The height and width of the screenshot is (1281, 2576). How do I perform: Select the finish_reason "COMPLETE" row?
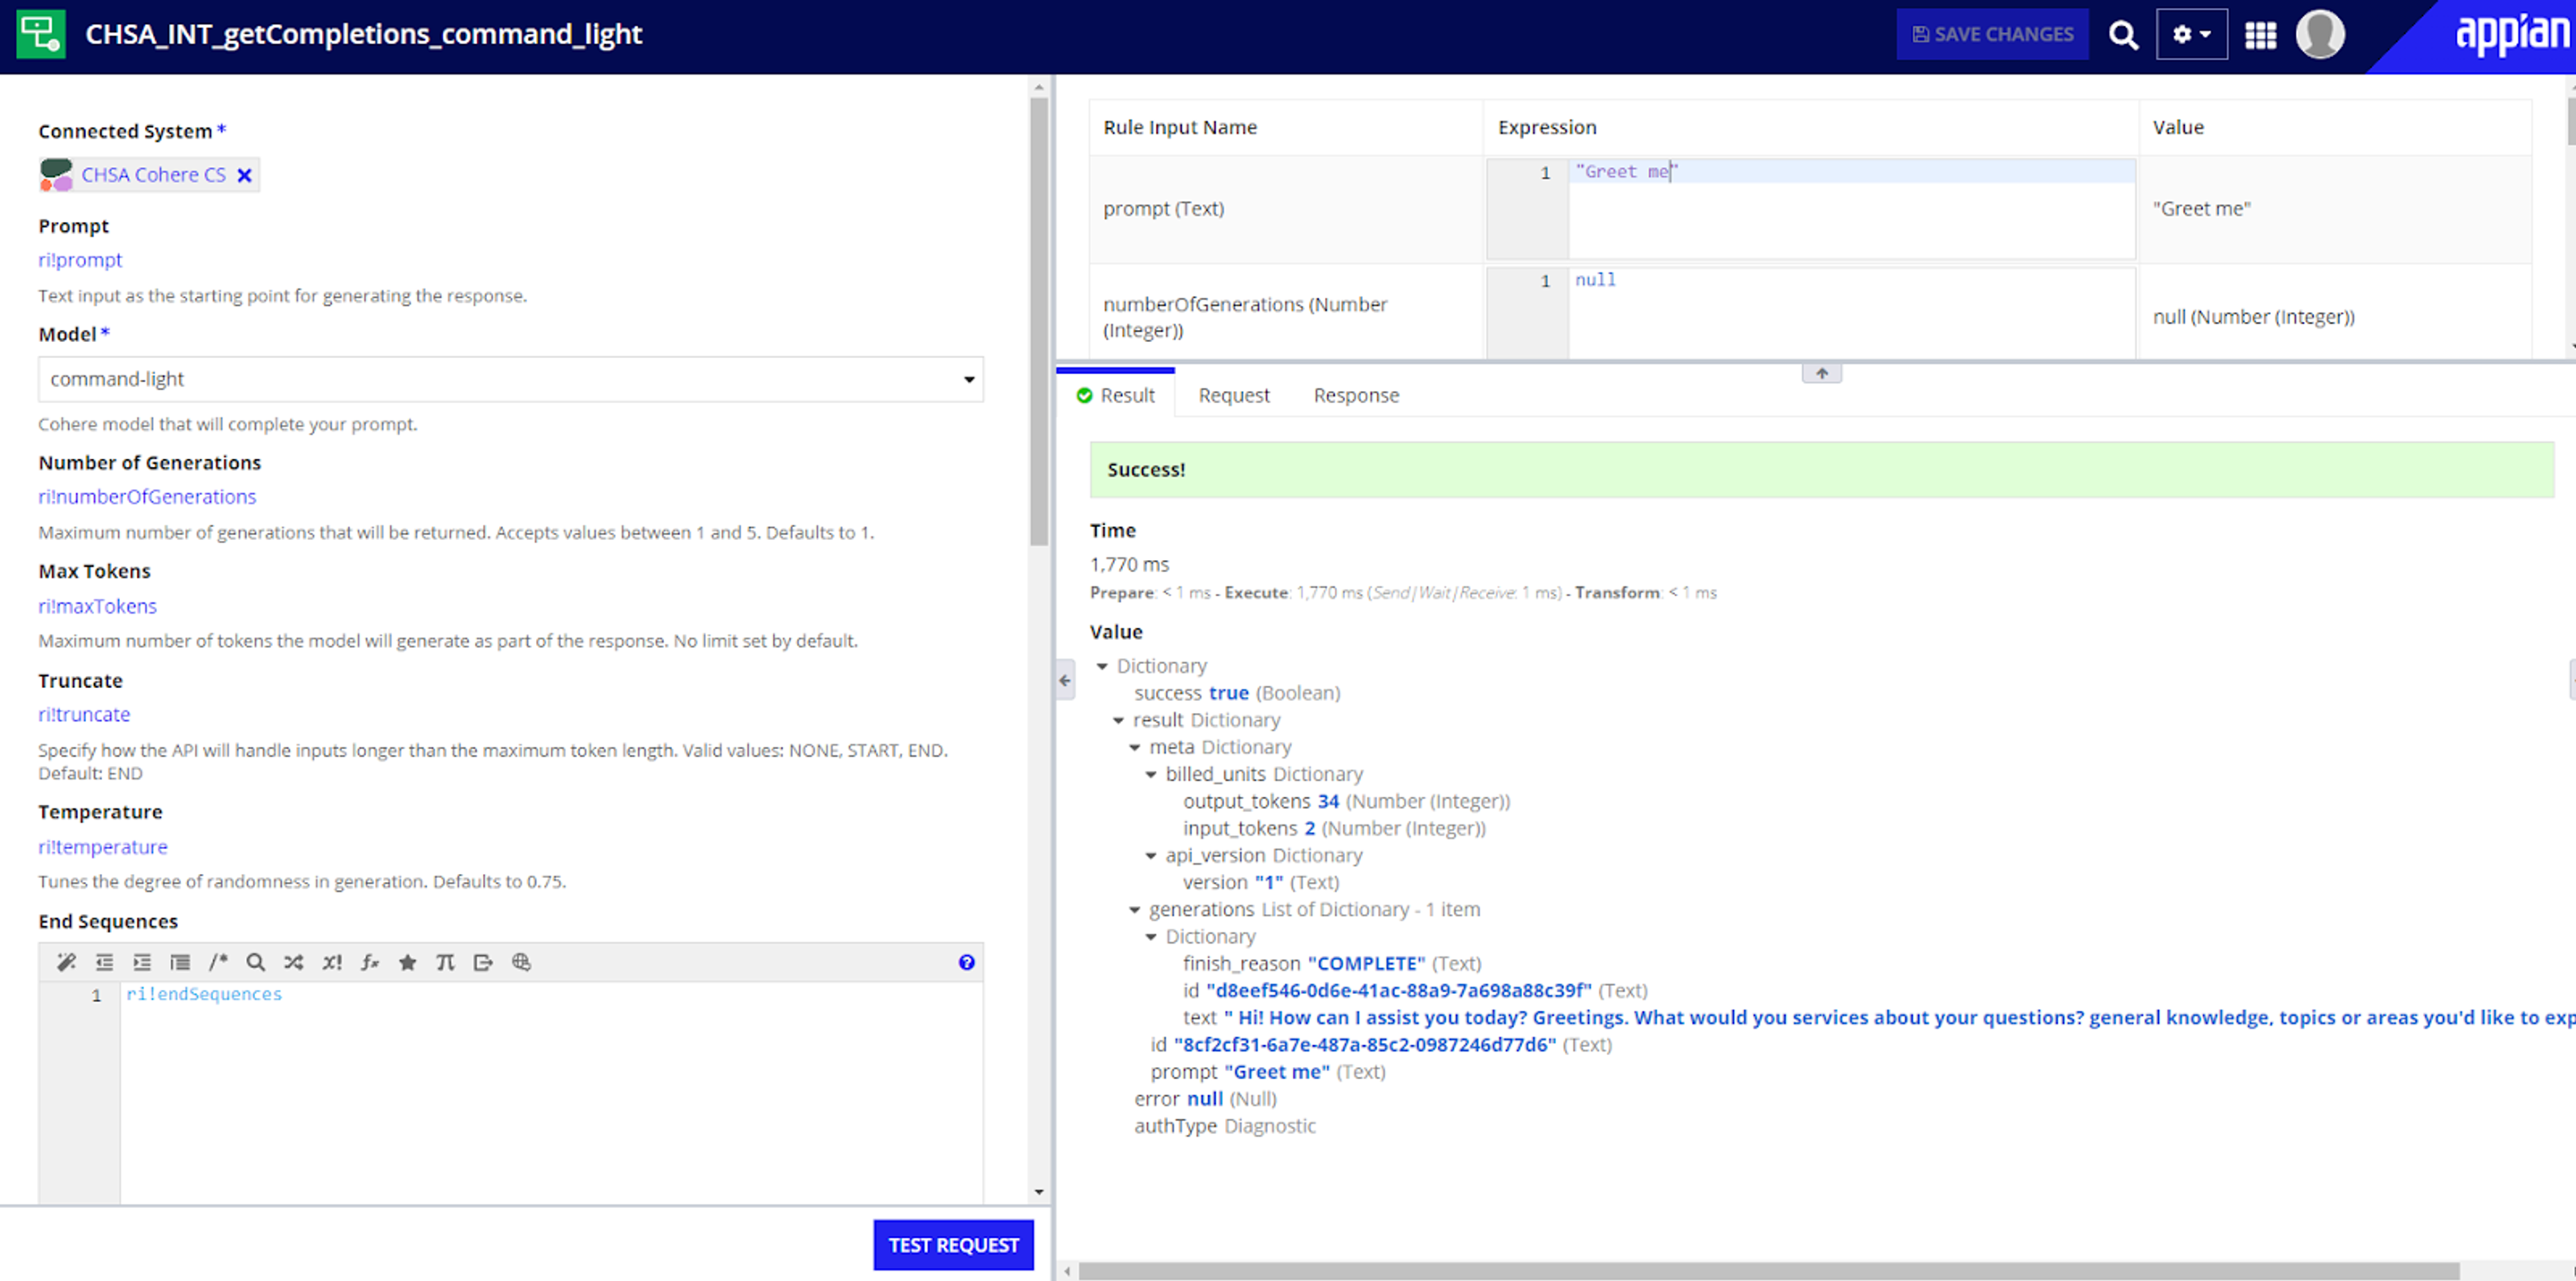[x=1331, y=963]
